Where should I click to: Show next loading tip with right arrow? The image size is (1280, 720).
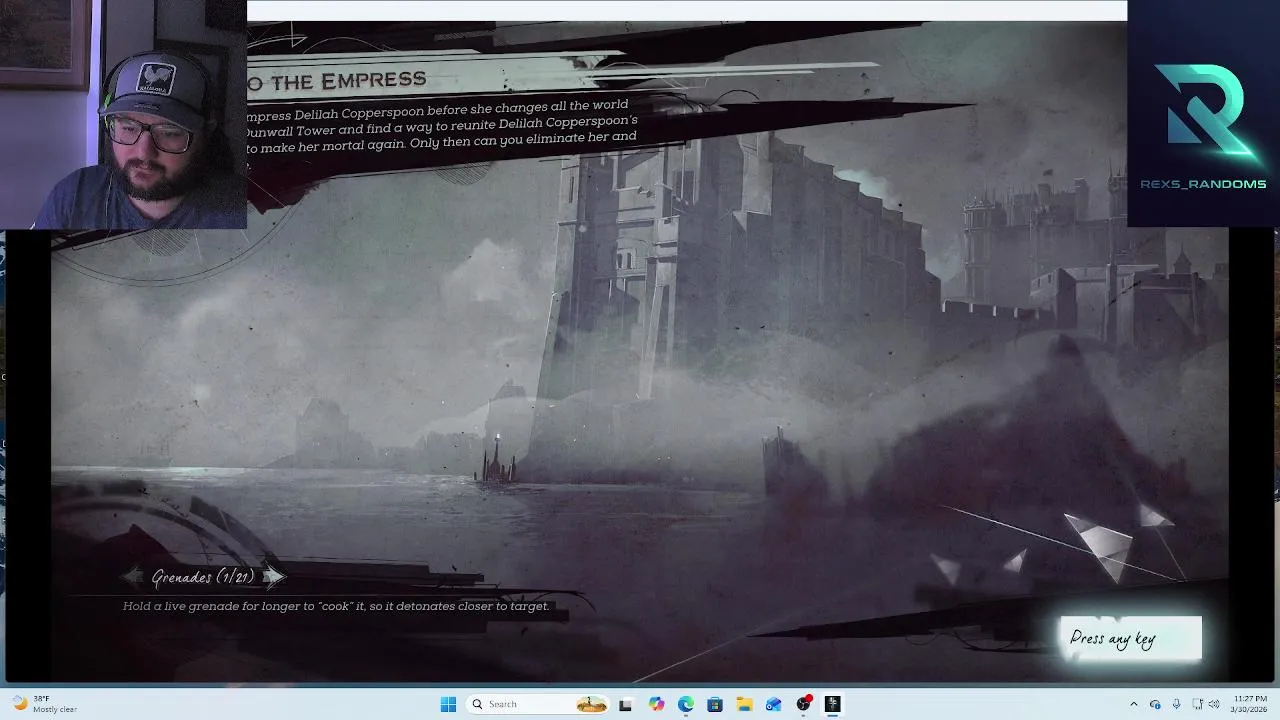pos(273,576)
